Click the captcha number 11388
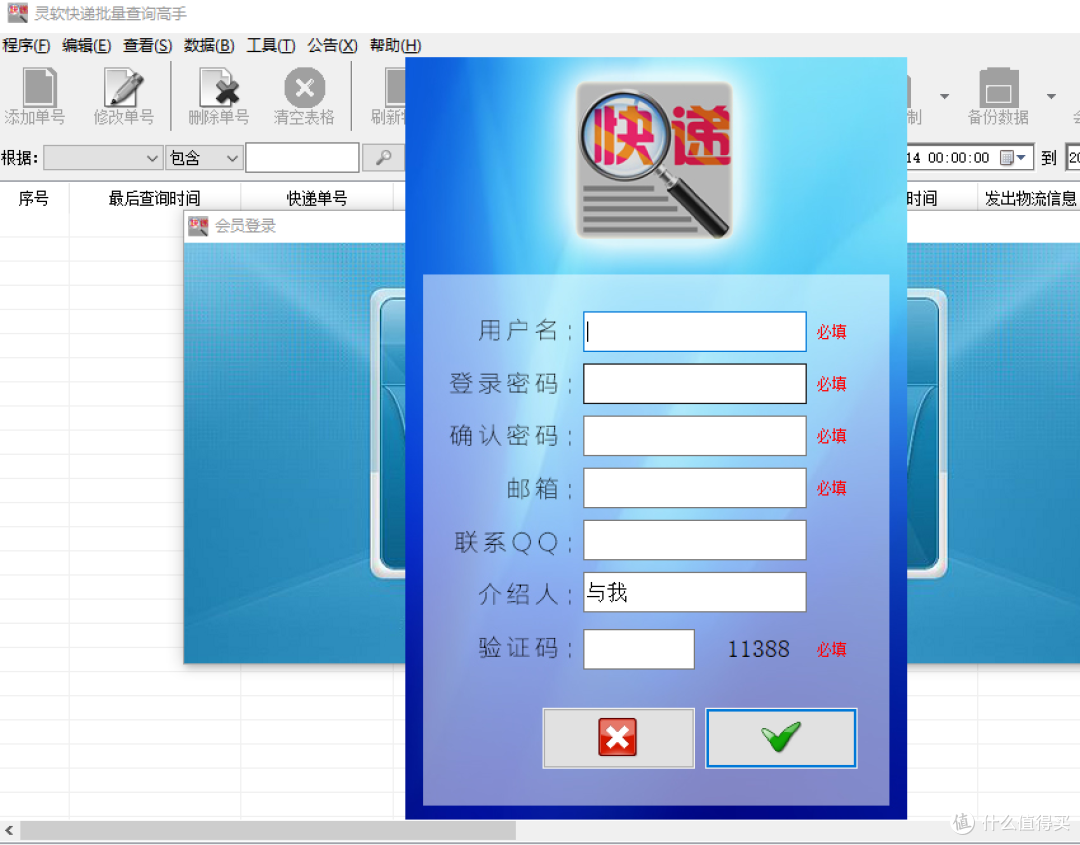1080x845 pixels. point(758,649)
